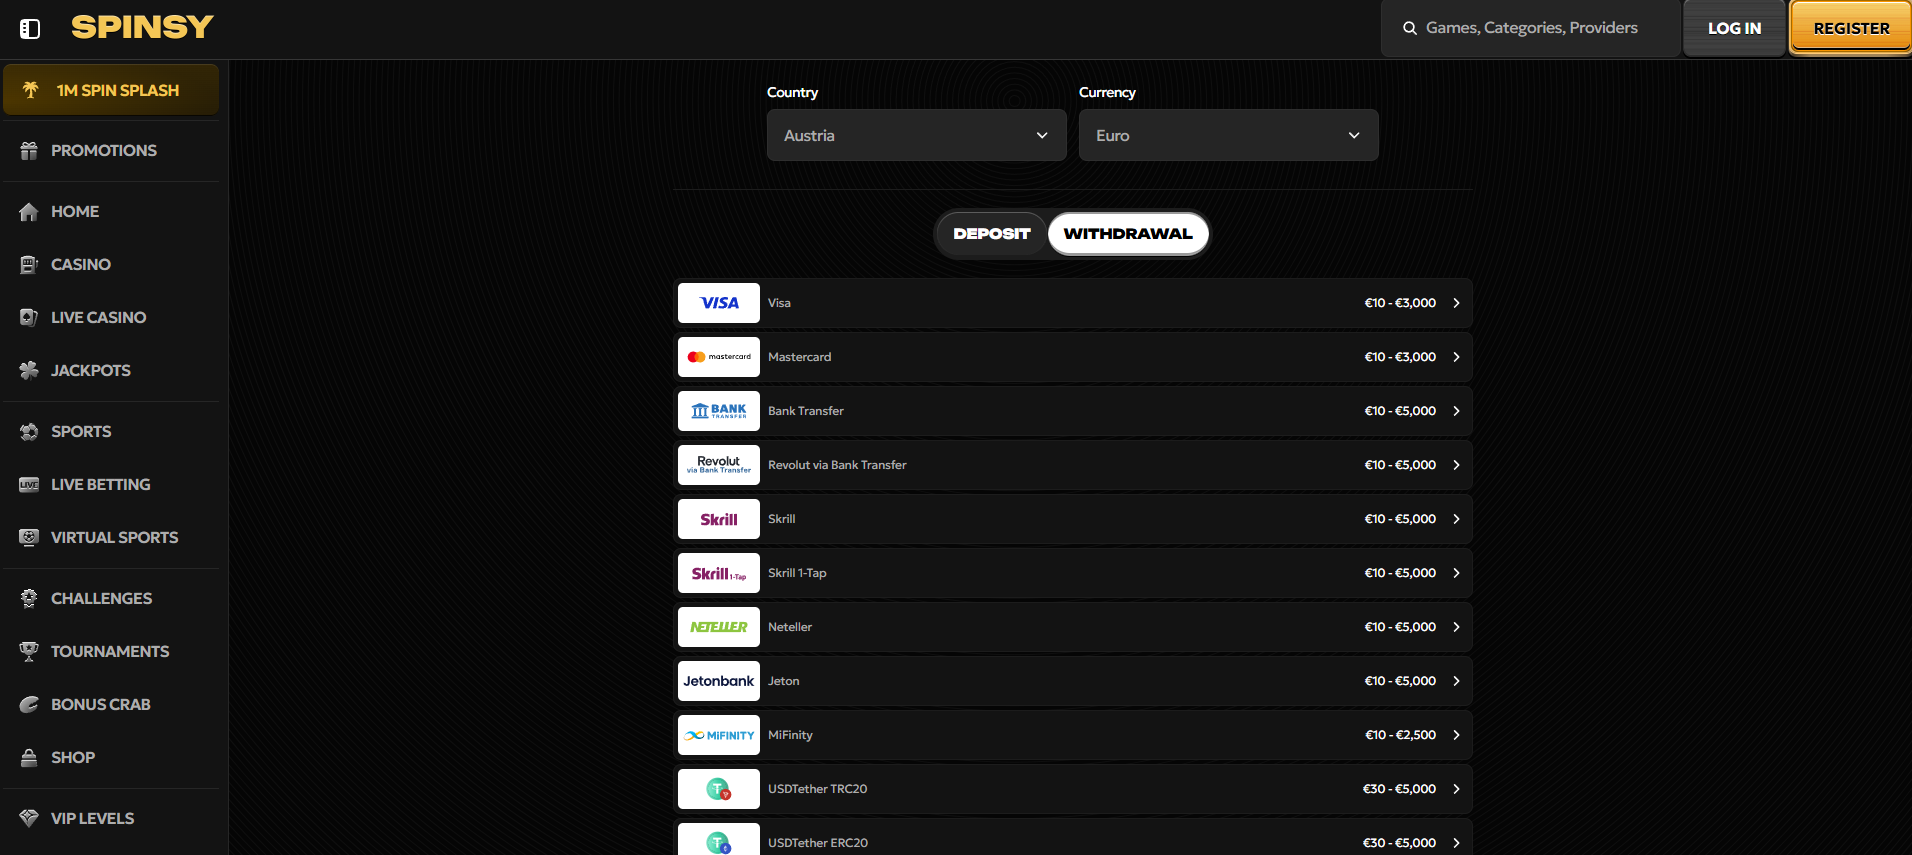Open the 1M Spin Splash banner
The height and width of the screenshot is (855, 1912).
tap(111, 90)
